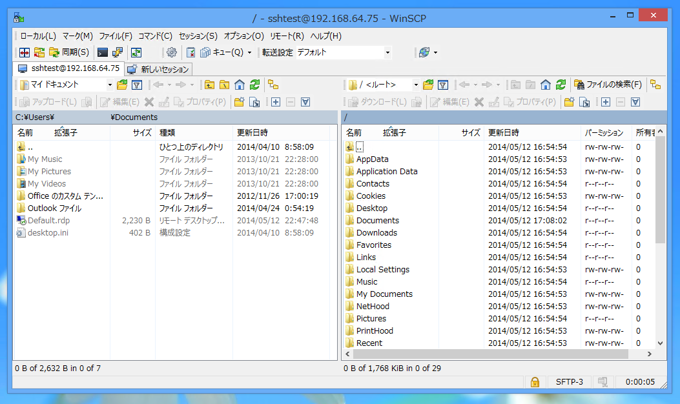Open マーク(M) menu
680x404 pixels.
[78, 36]
